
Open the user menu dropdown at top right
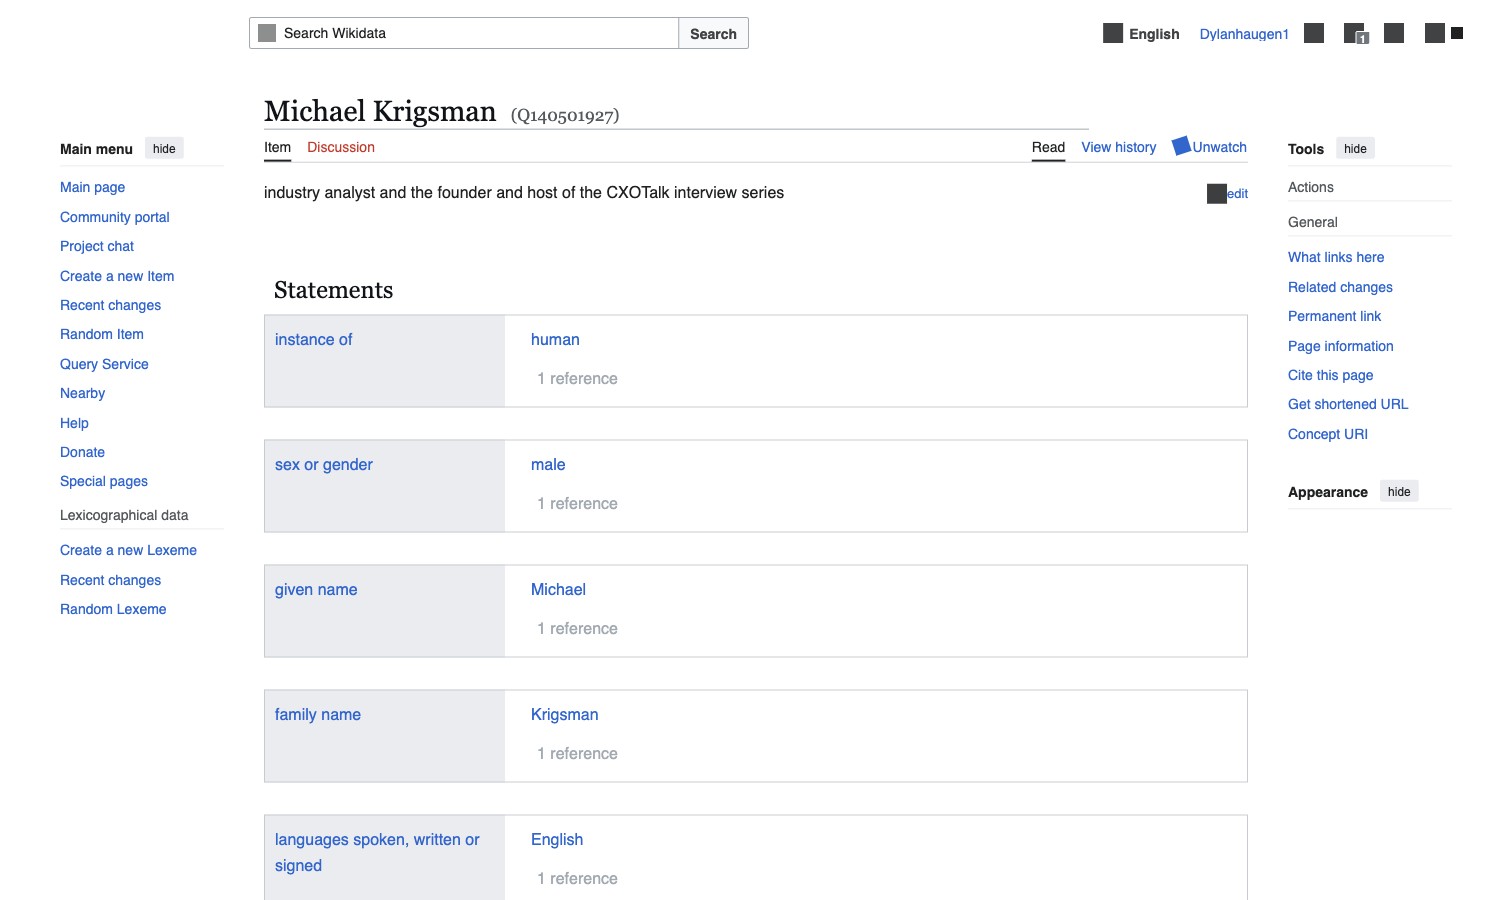coord(1444,33)
